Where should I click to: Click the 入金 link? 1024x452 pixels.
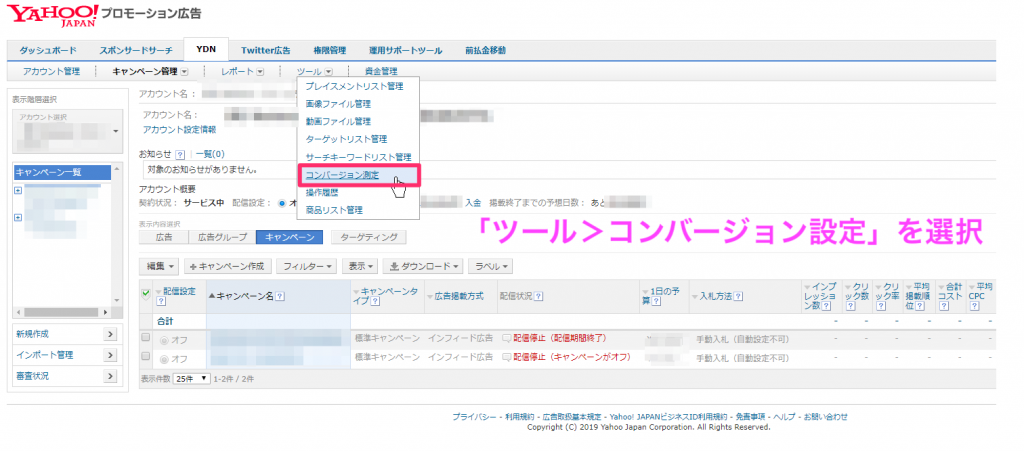pyautogui.click(x=473, y=202)
